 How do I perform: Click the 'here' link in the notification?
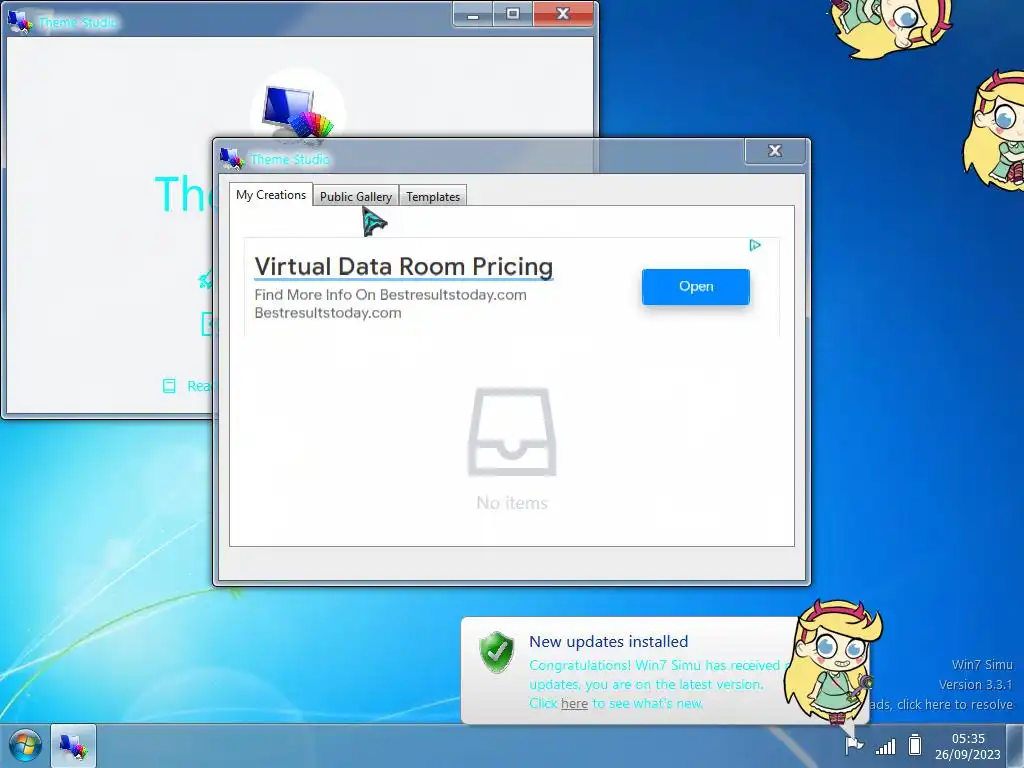574,703
